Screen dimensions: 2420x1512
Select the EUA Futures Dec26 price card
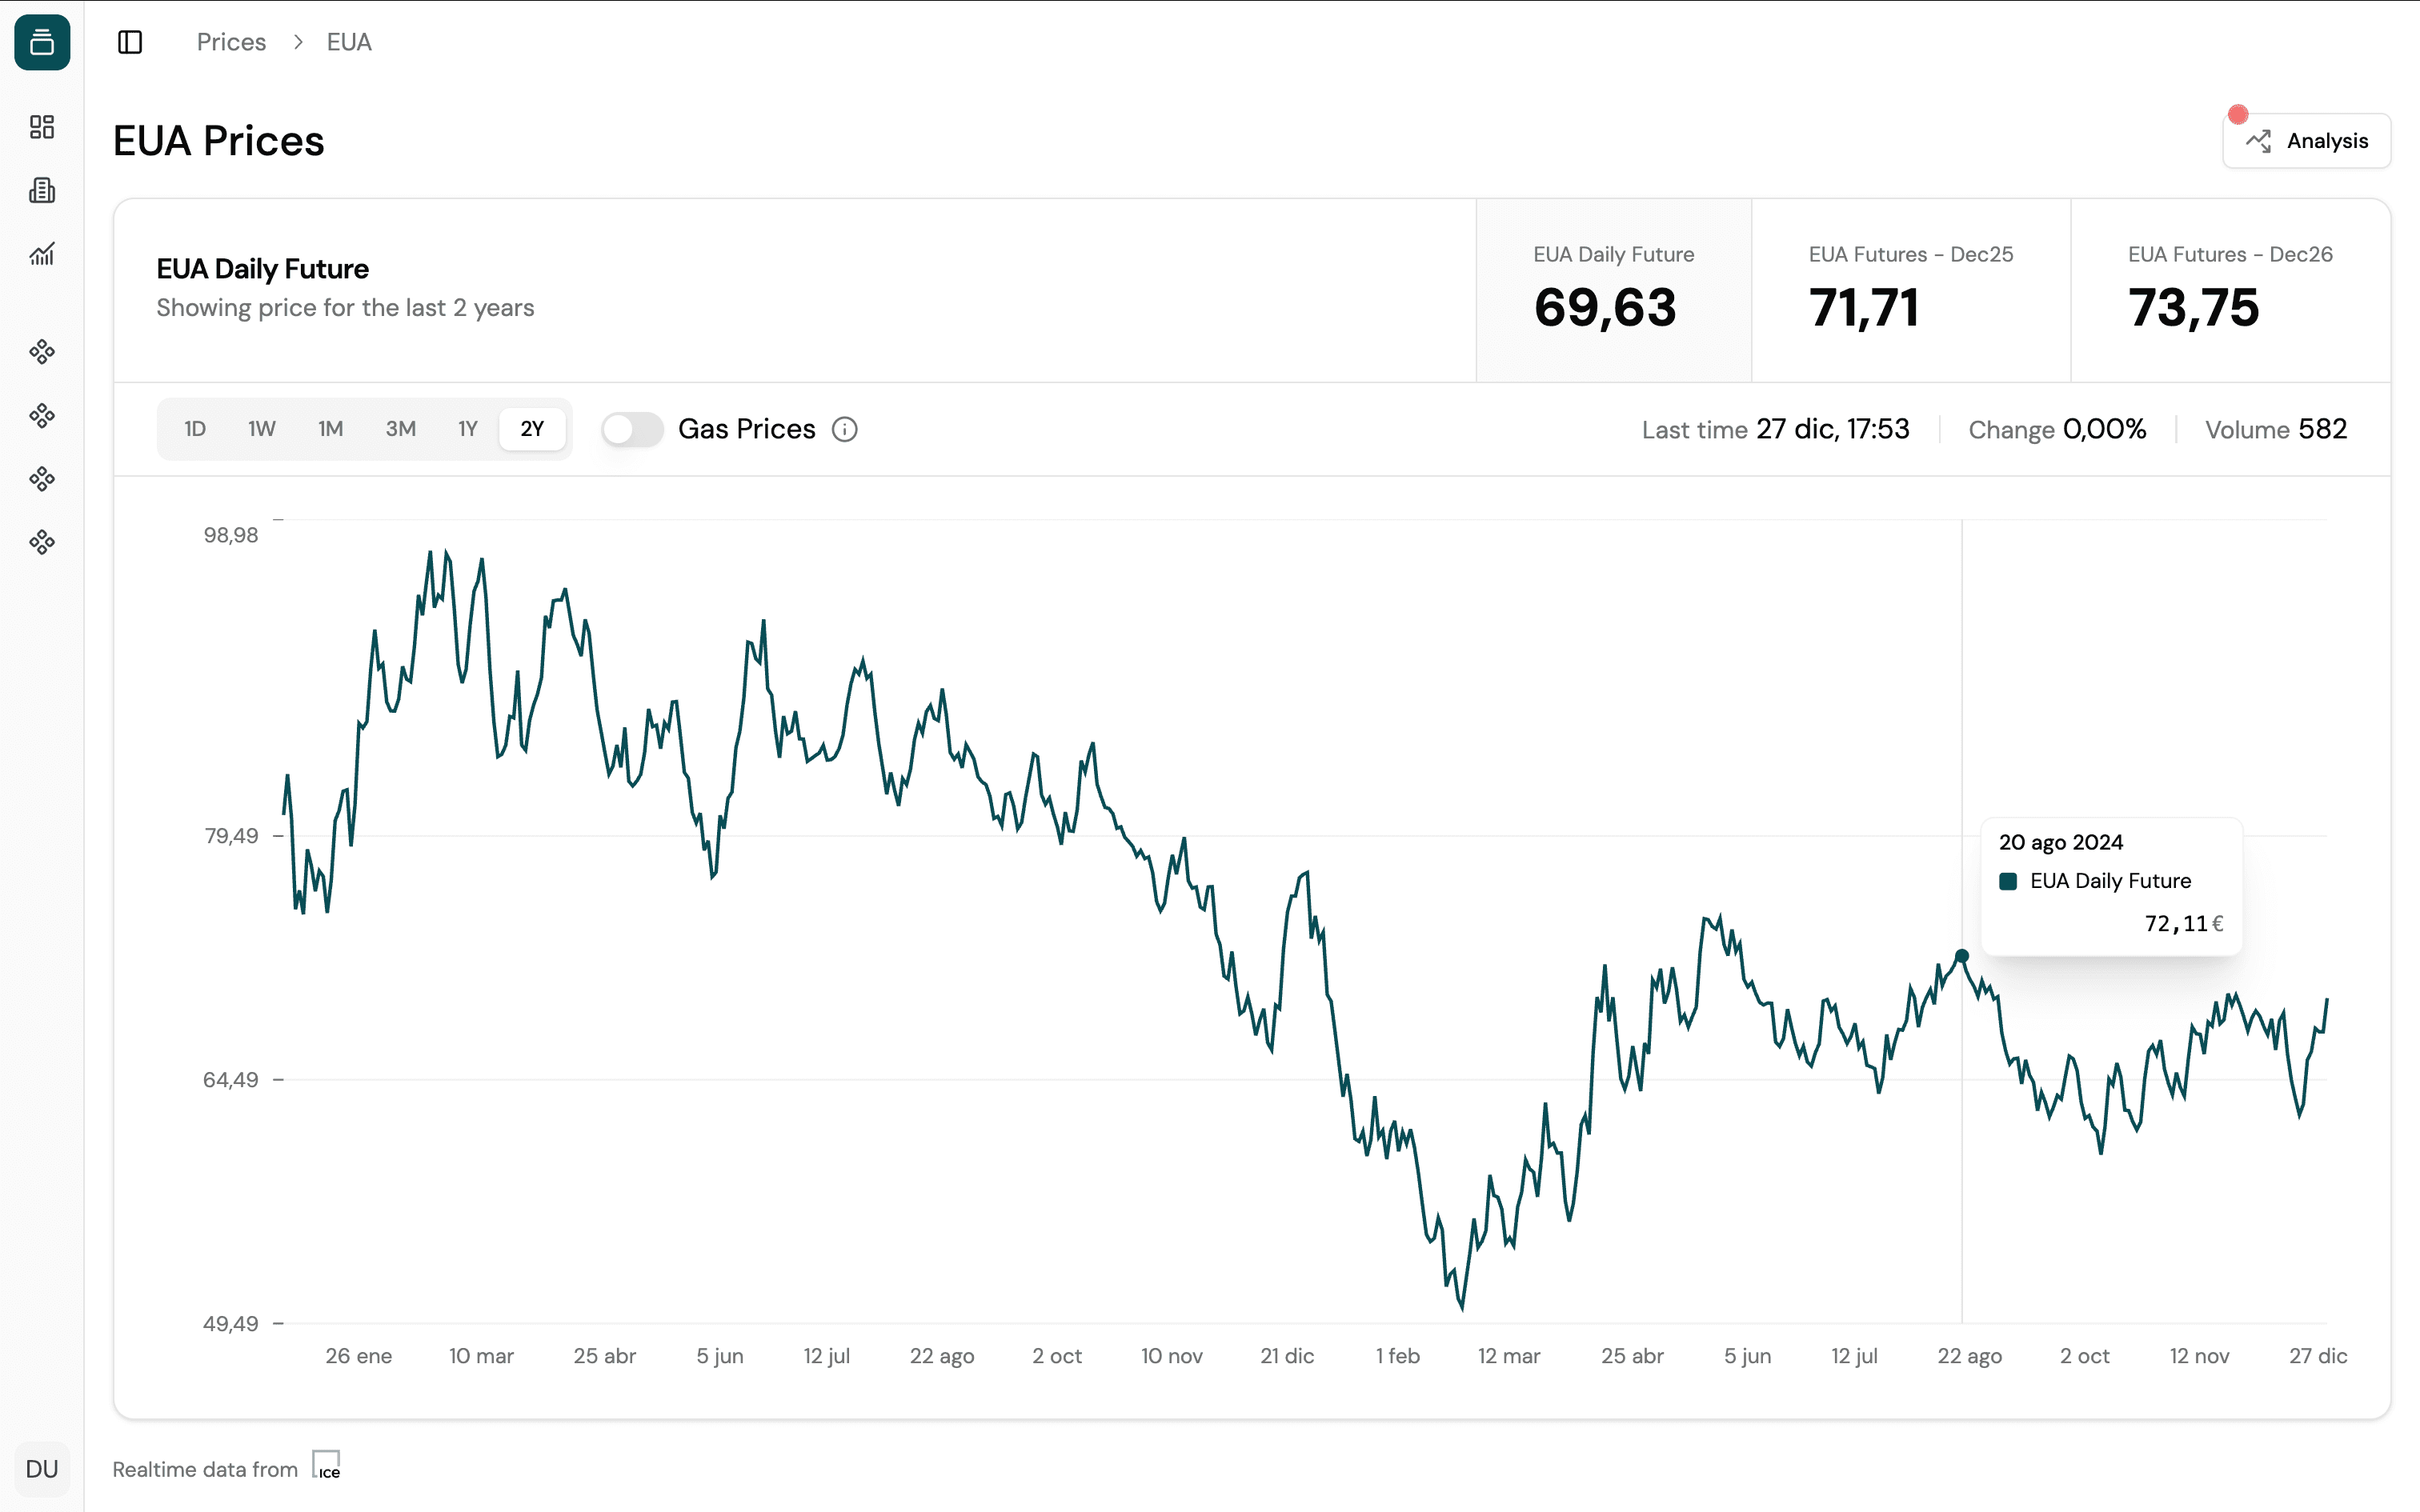click(x=2230, y=290)
